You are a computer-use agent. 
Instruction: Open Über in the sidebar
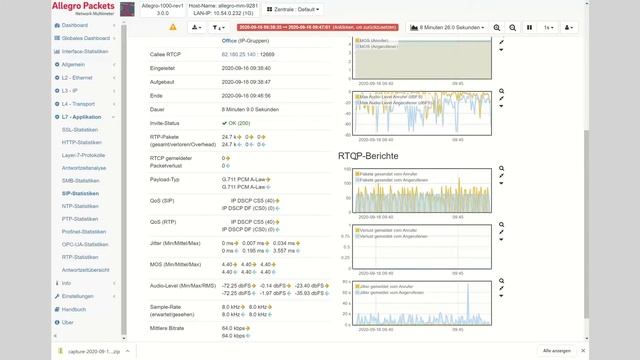click(67, 322)
